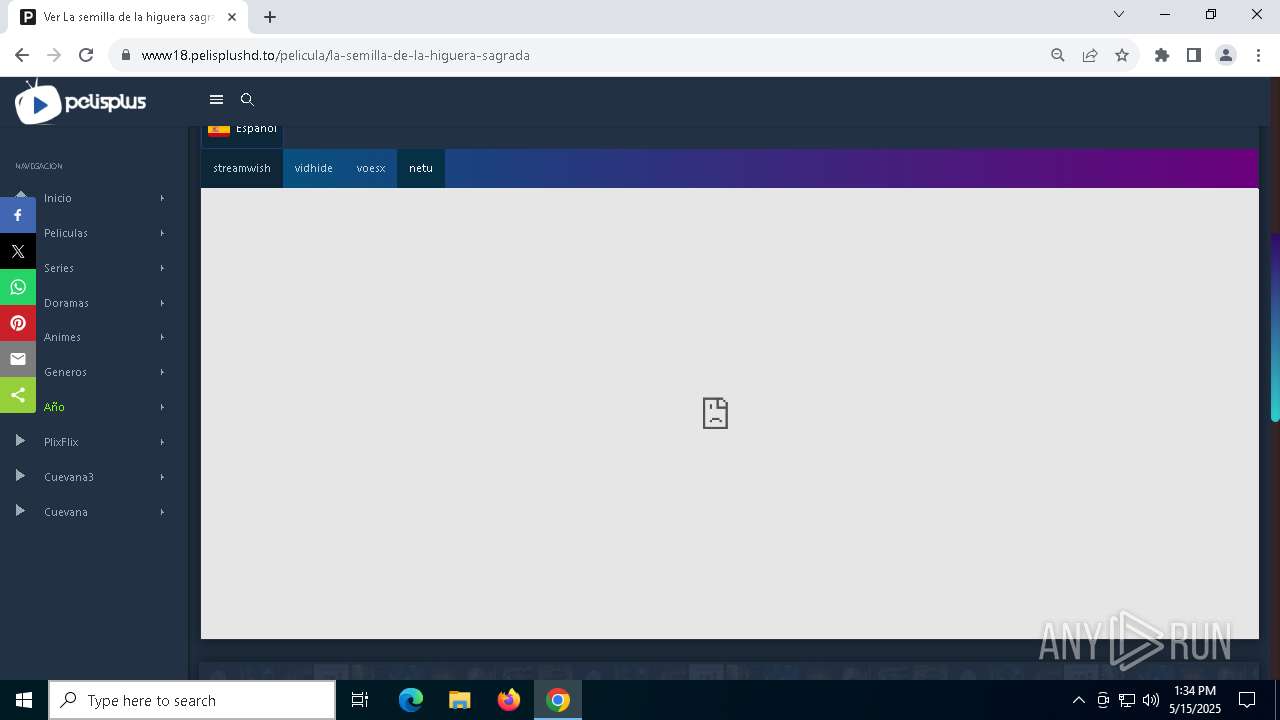1280x720 pixels.
Task: Open the PlixFlix link
Action: [x=61, y=442]
